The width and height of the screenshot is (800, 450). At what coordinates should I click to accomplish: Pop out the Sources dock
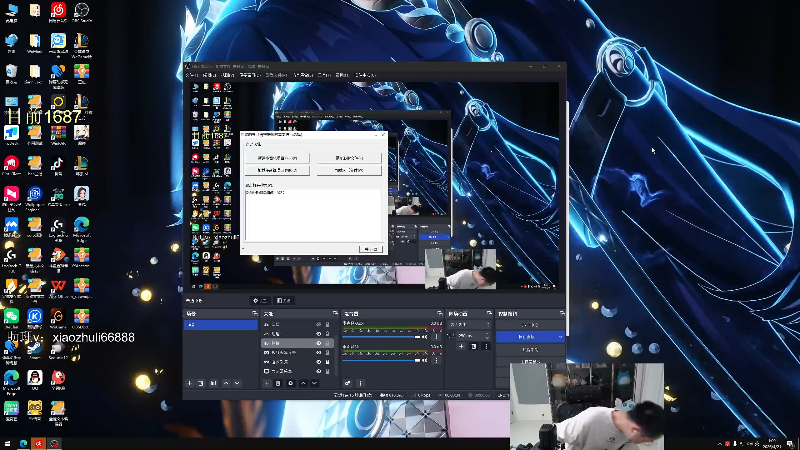pos(335,313)
